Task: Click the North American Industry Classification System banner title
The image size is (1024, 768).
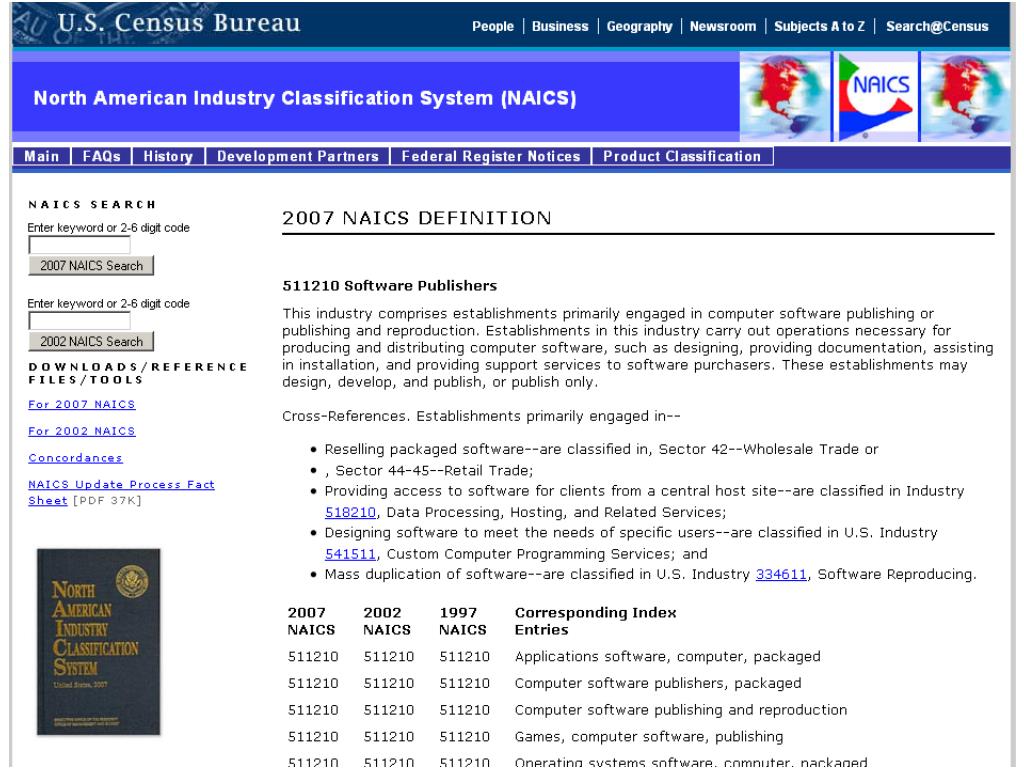Action: coord(305,98)
